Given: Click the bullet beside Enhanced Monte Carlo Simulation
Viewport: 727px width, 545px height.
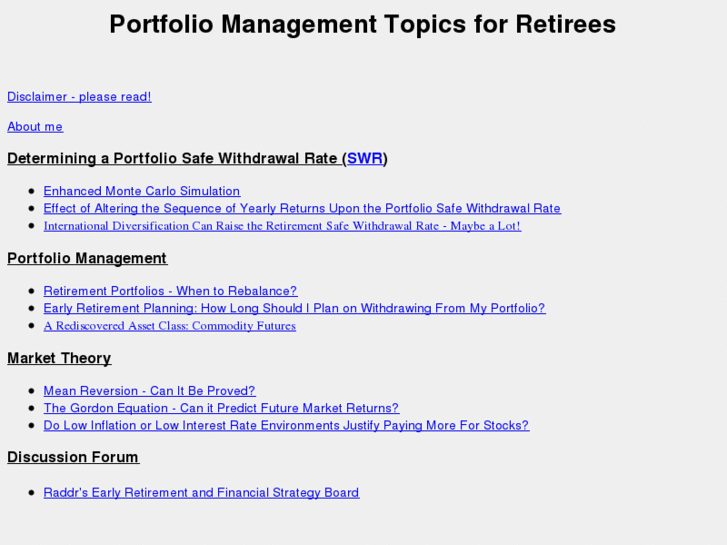Looking at the screenshot, I should tap(33, 191).
